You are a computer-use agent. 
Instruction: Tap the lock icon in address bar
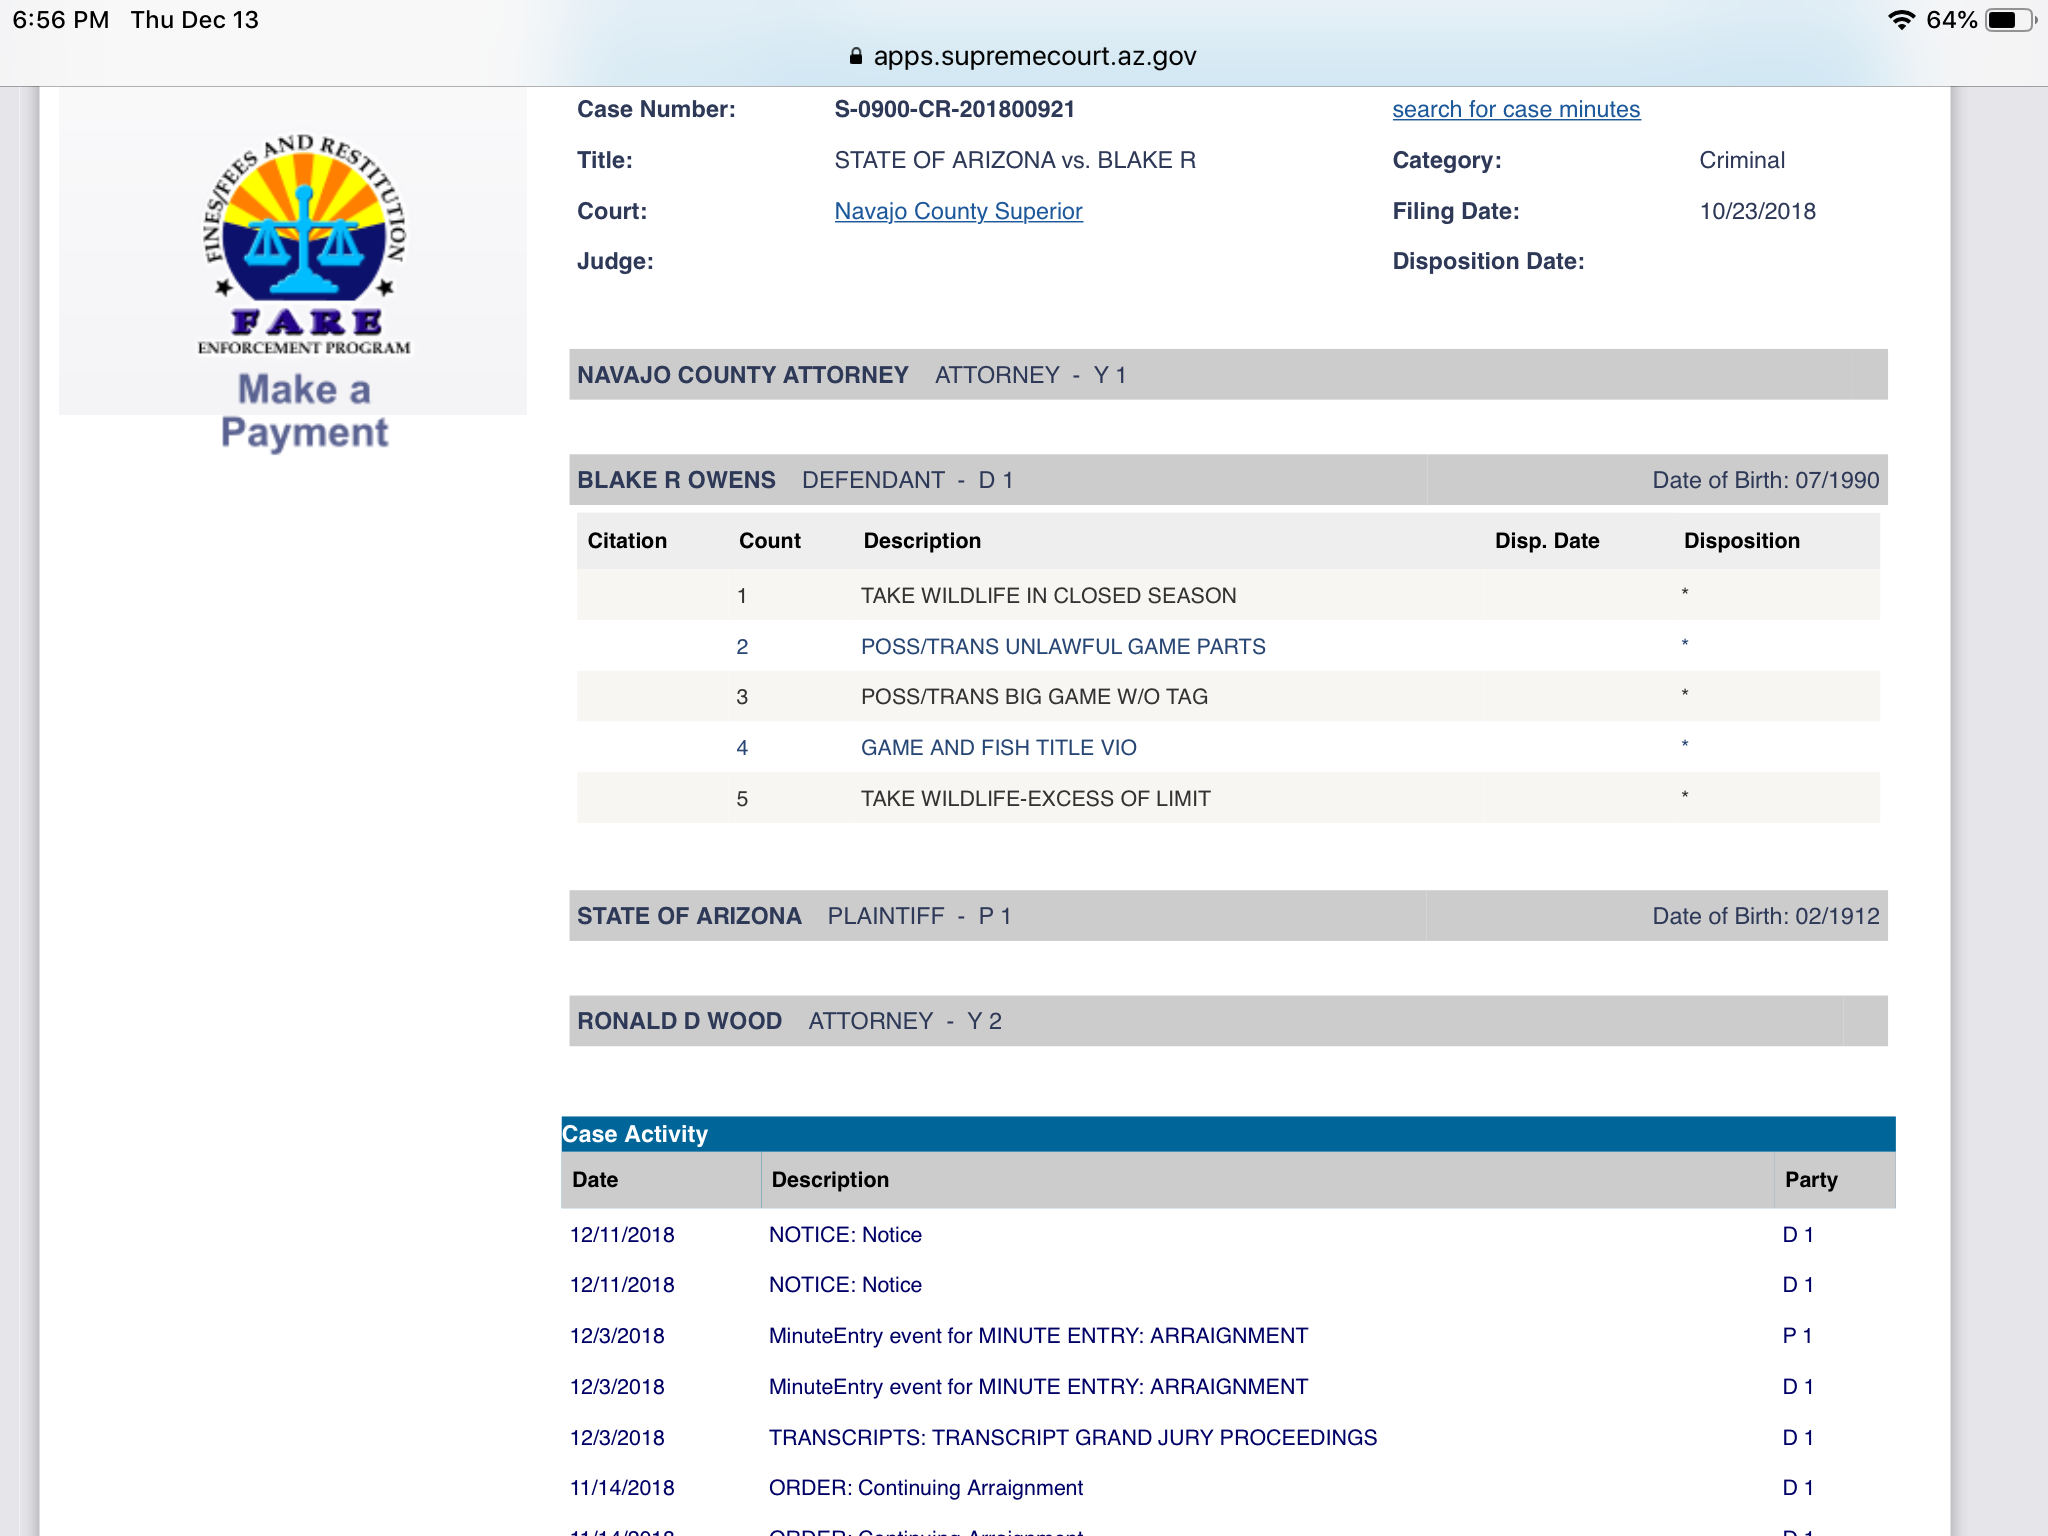tap(855, 56)
